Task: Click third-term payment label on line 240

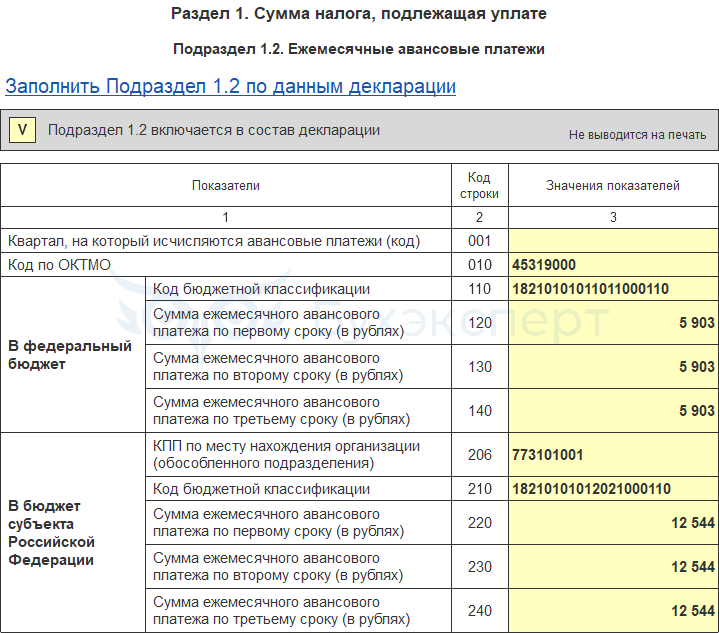Action: [x=281, y=611]
